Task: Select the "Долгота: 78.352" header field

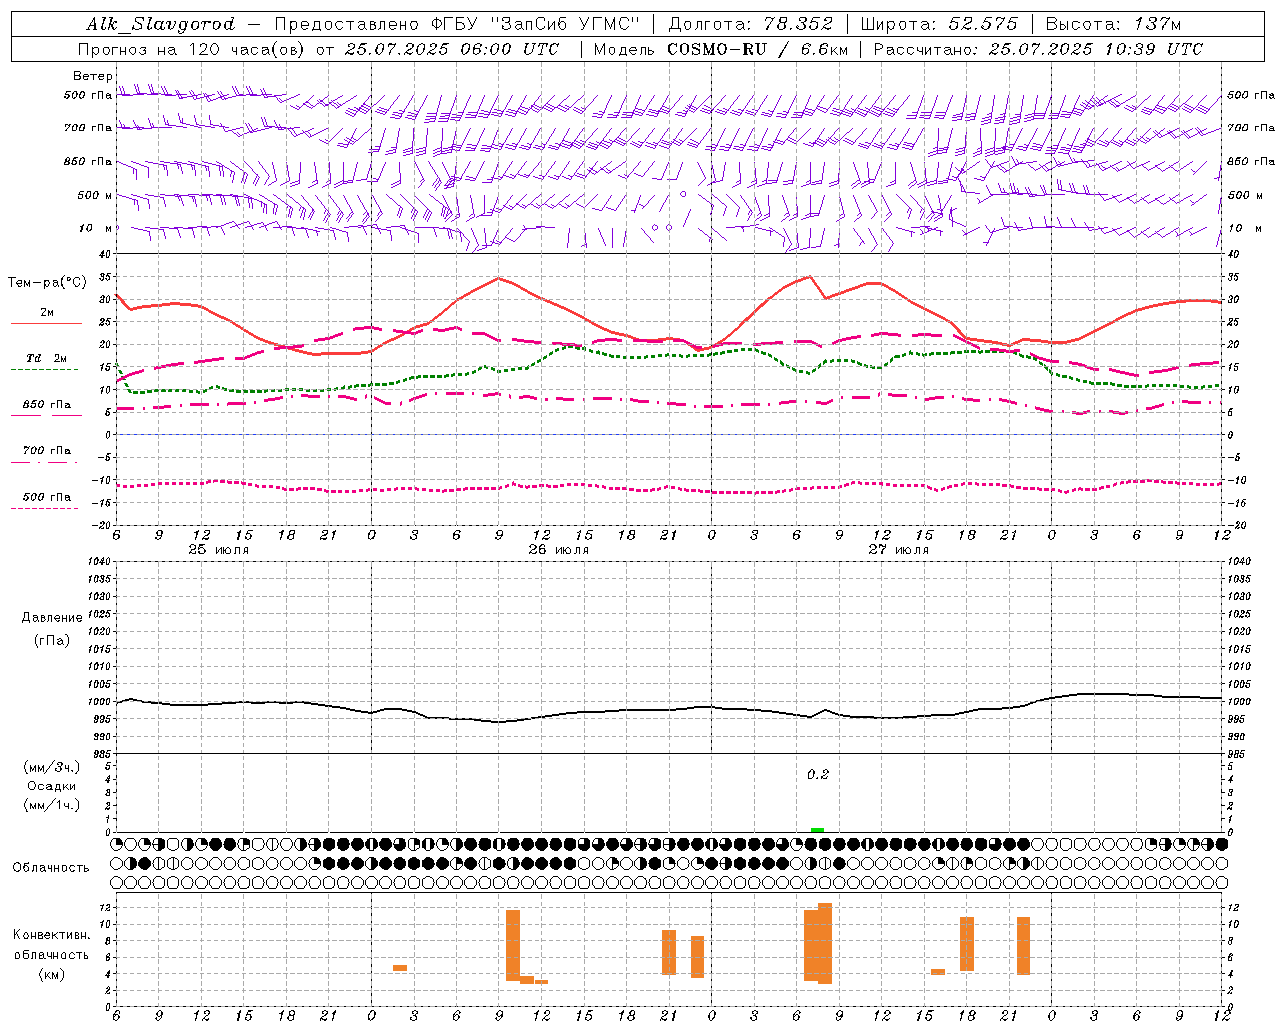Action: [749, 24]
